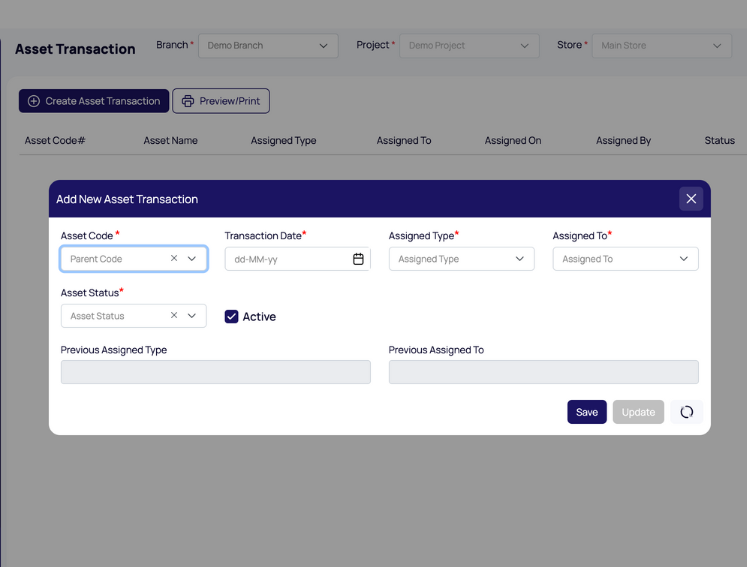Expand the Asset Code dropdown arrow

[192, 259]
